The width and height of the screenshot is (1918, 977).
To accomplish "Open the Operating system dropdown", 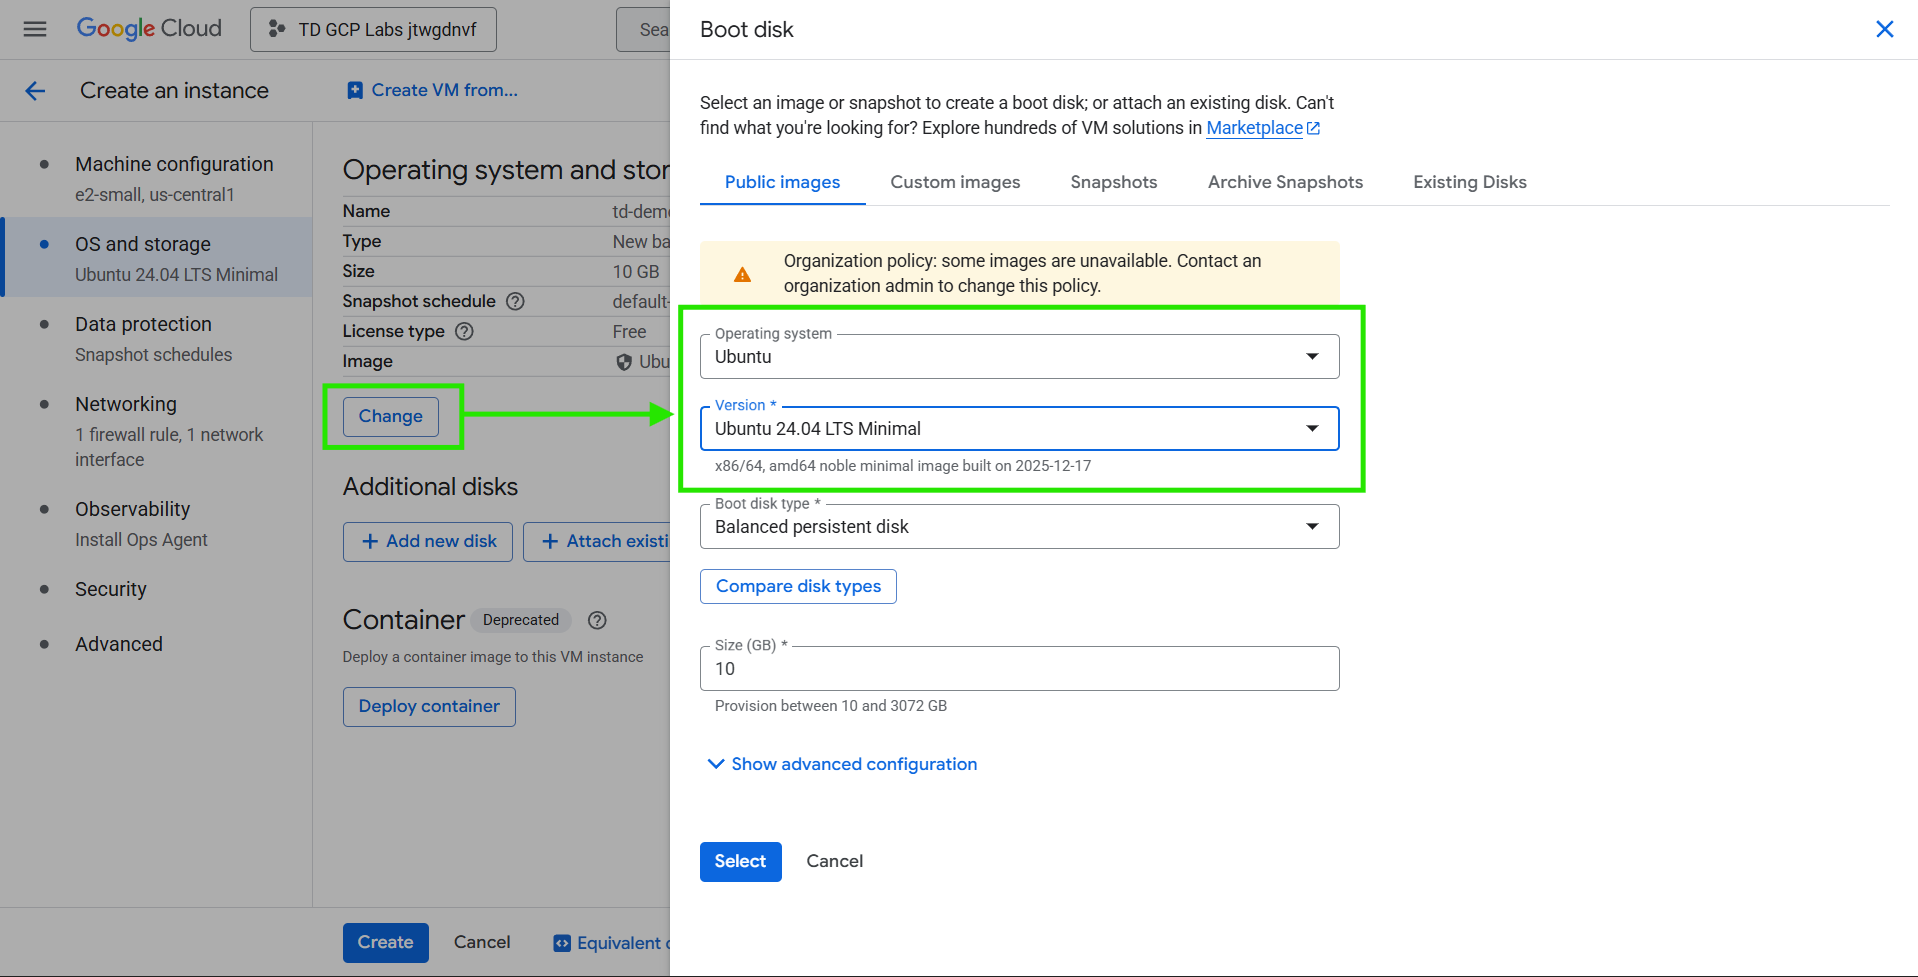I will 1018,357.
